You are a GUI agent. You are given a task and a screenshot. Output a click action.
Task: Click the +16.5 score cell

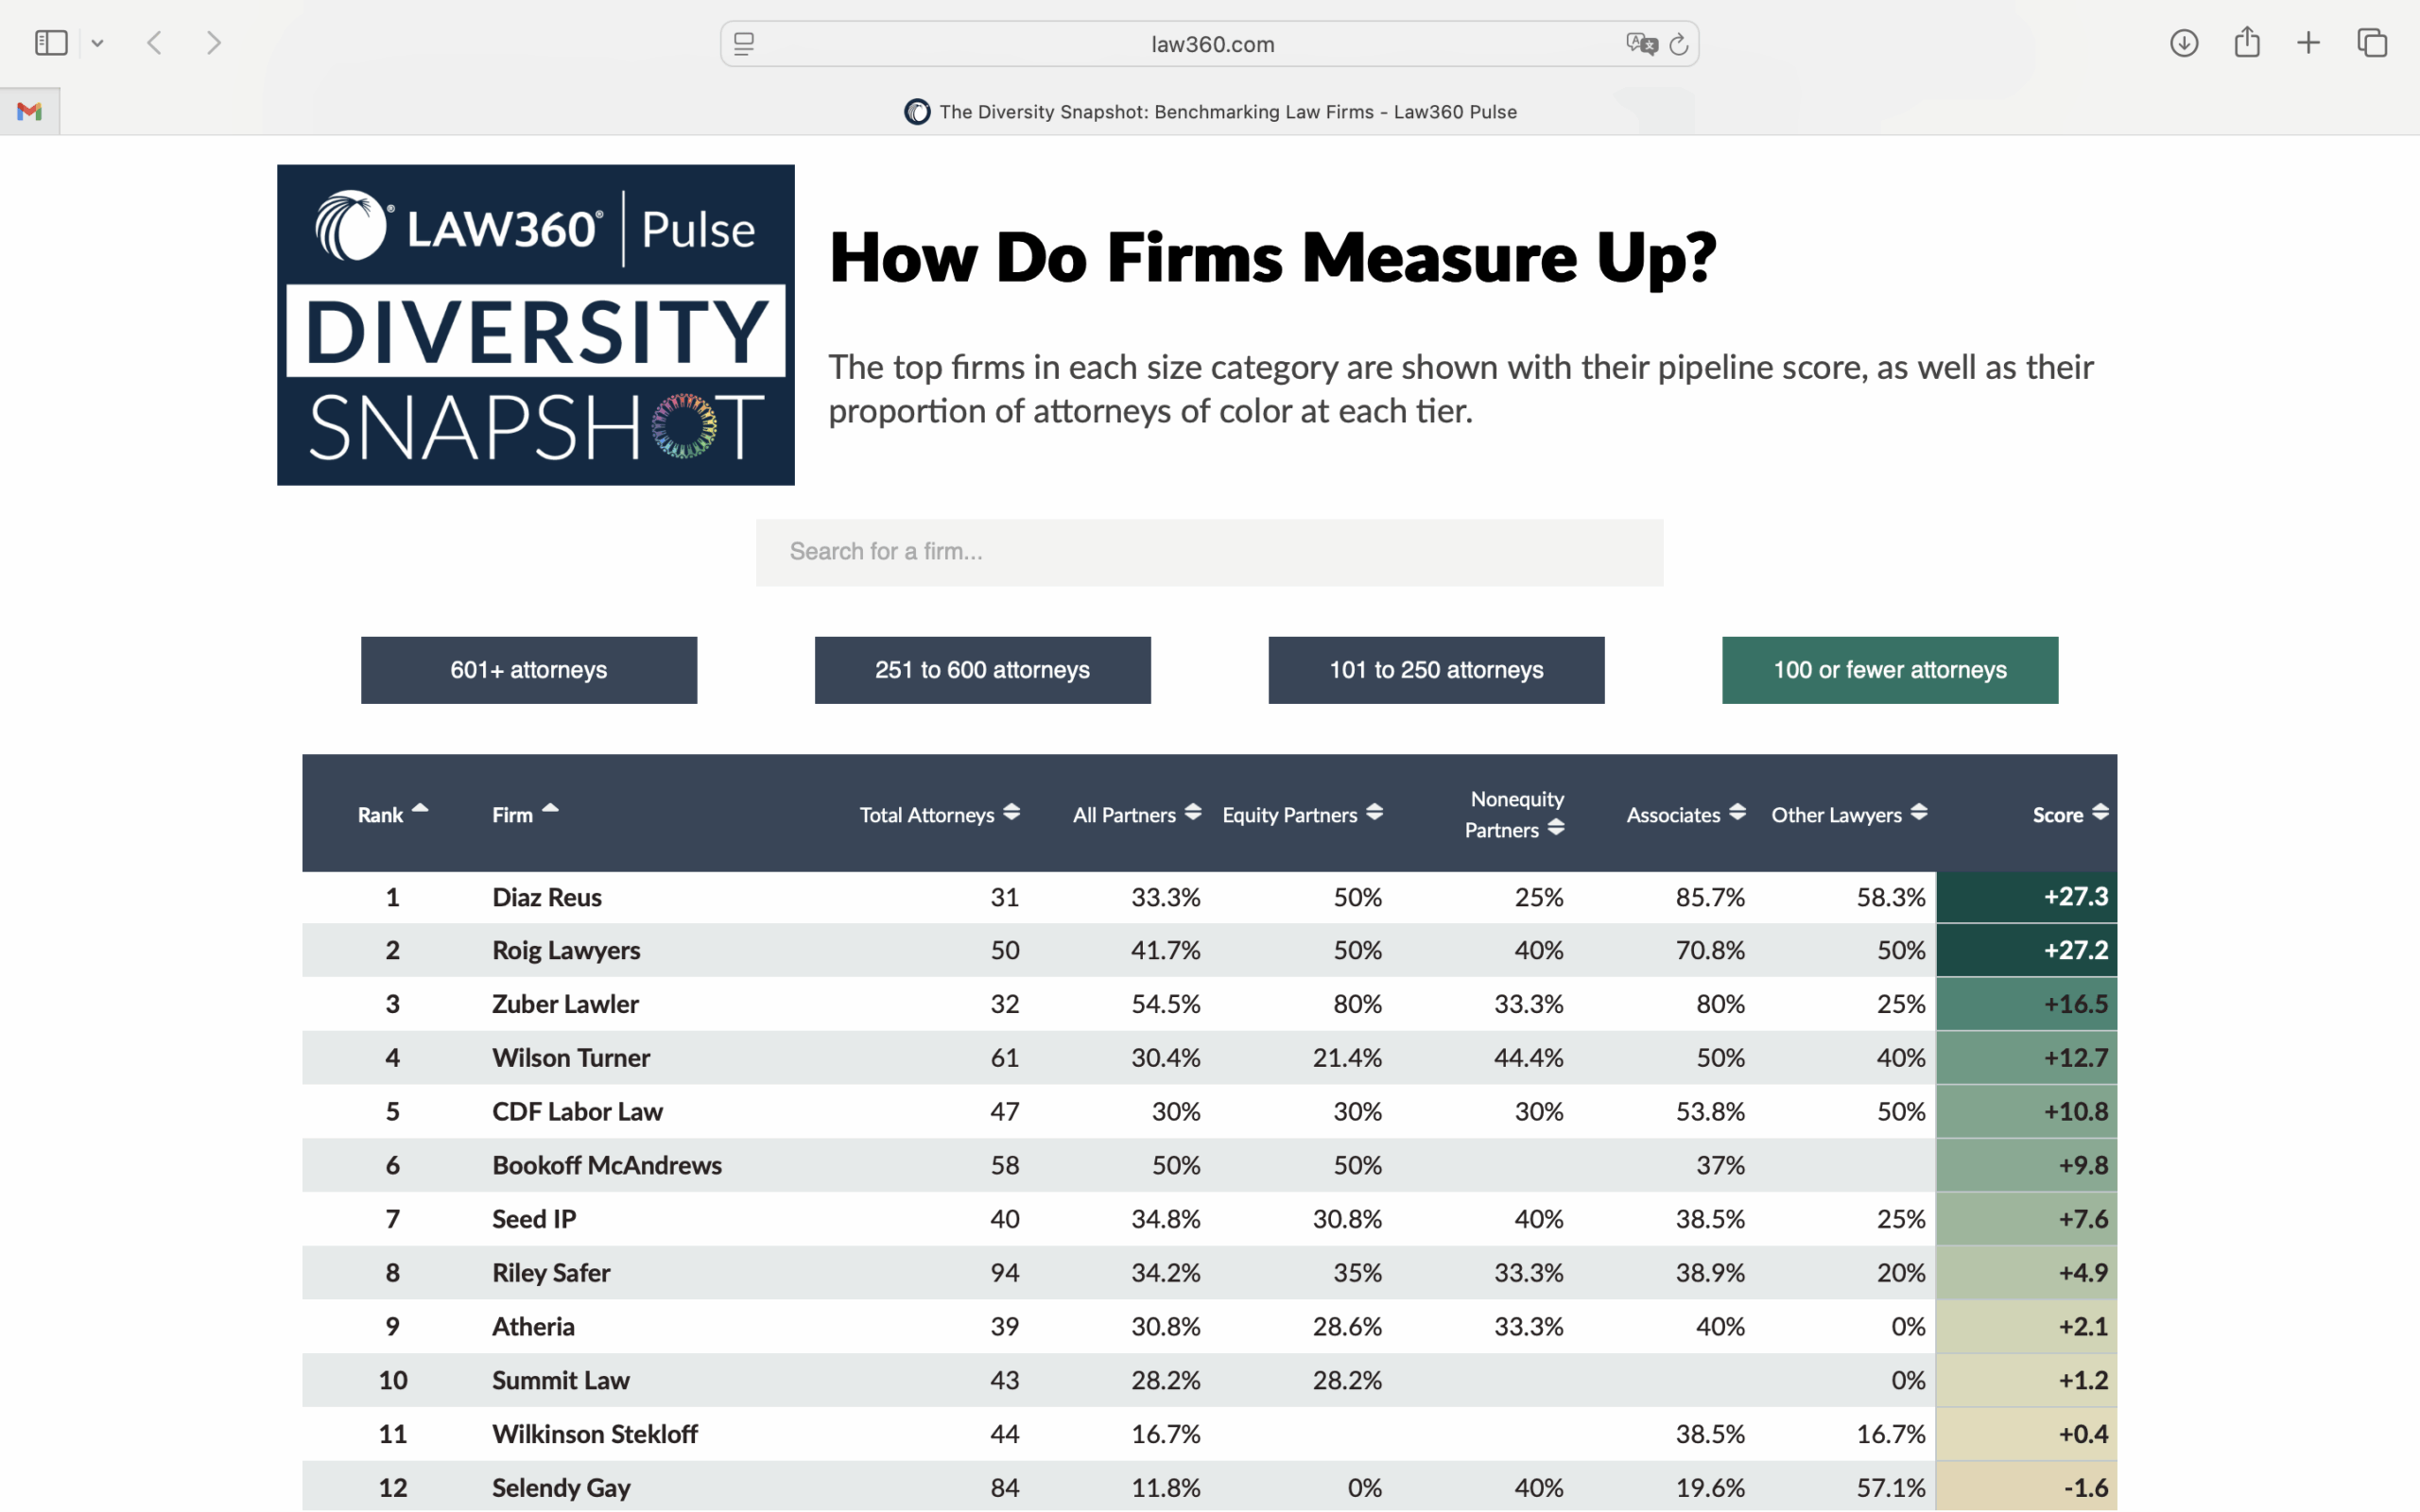2026,1004
